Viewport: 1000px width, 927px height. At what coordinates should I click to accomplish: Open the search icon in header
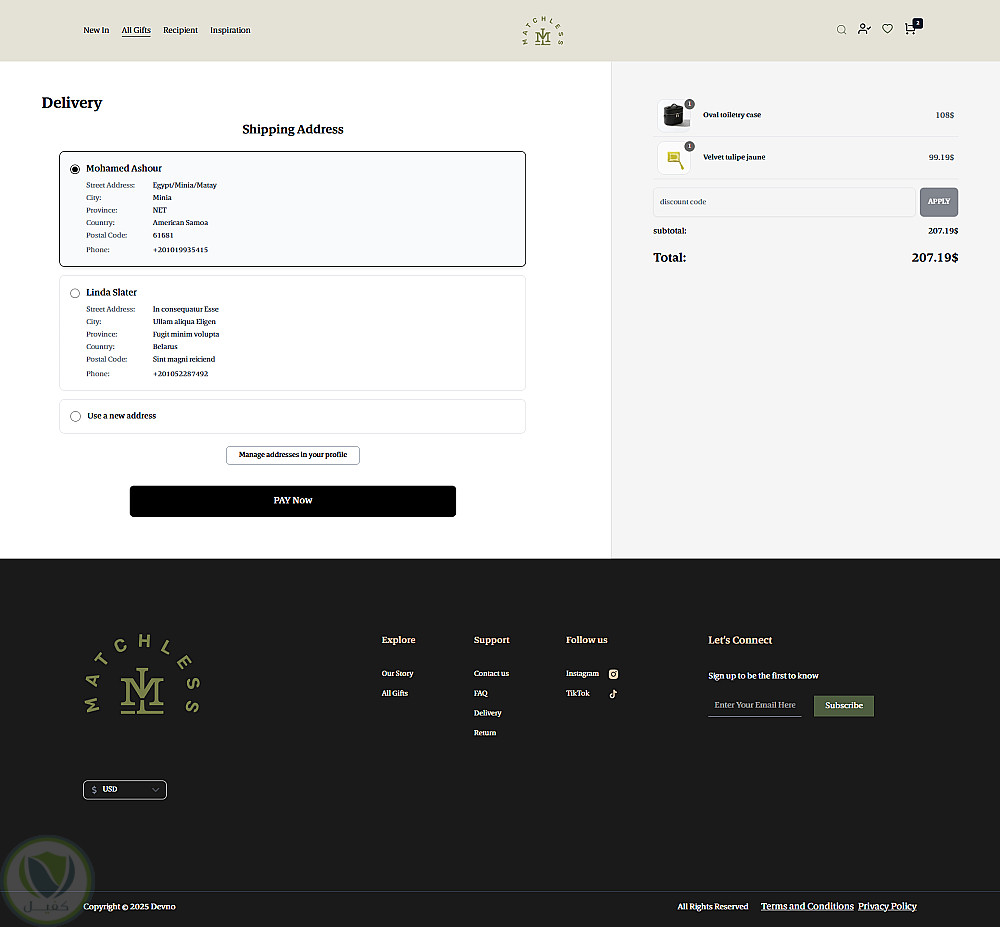pyautogui.click(x=841, y=29)
